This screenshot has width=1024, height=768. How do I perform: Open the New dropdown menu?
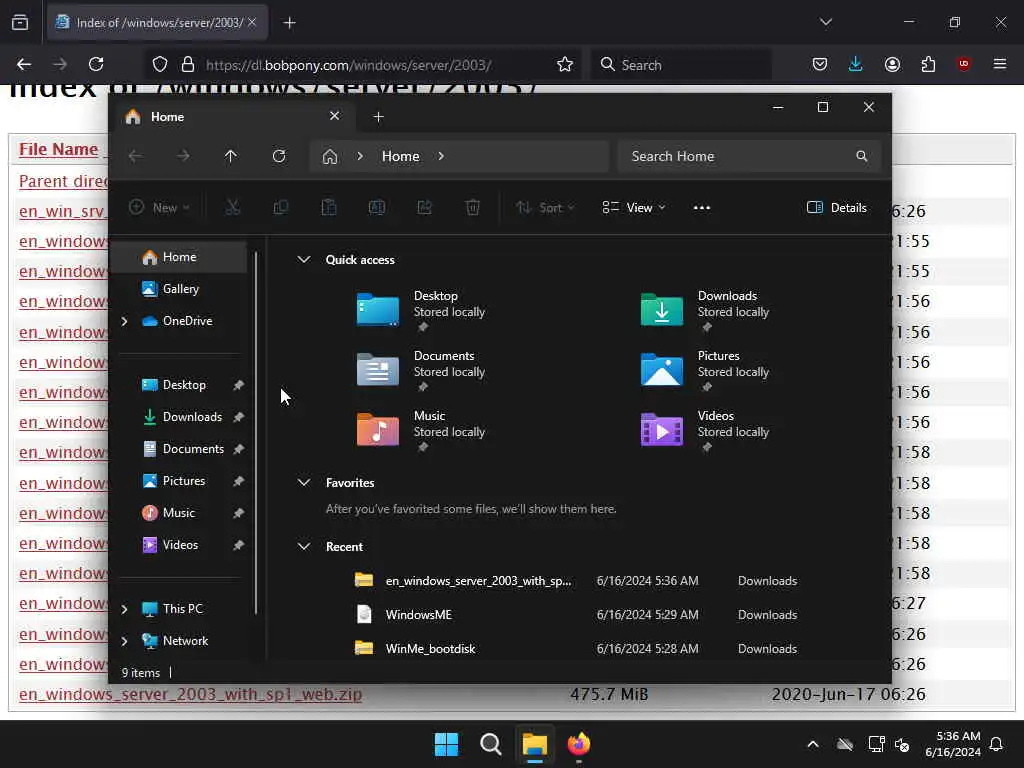[x=159, y=208]
